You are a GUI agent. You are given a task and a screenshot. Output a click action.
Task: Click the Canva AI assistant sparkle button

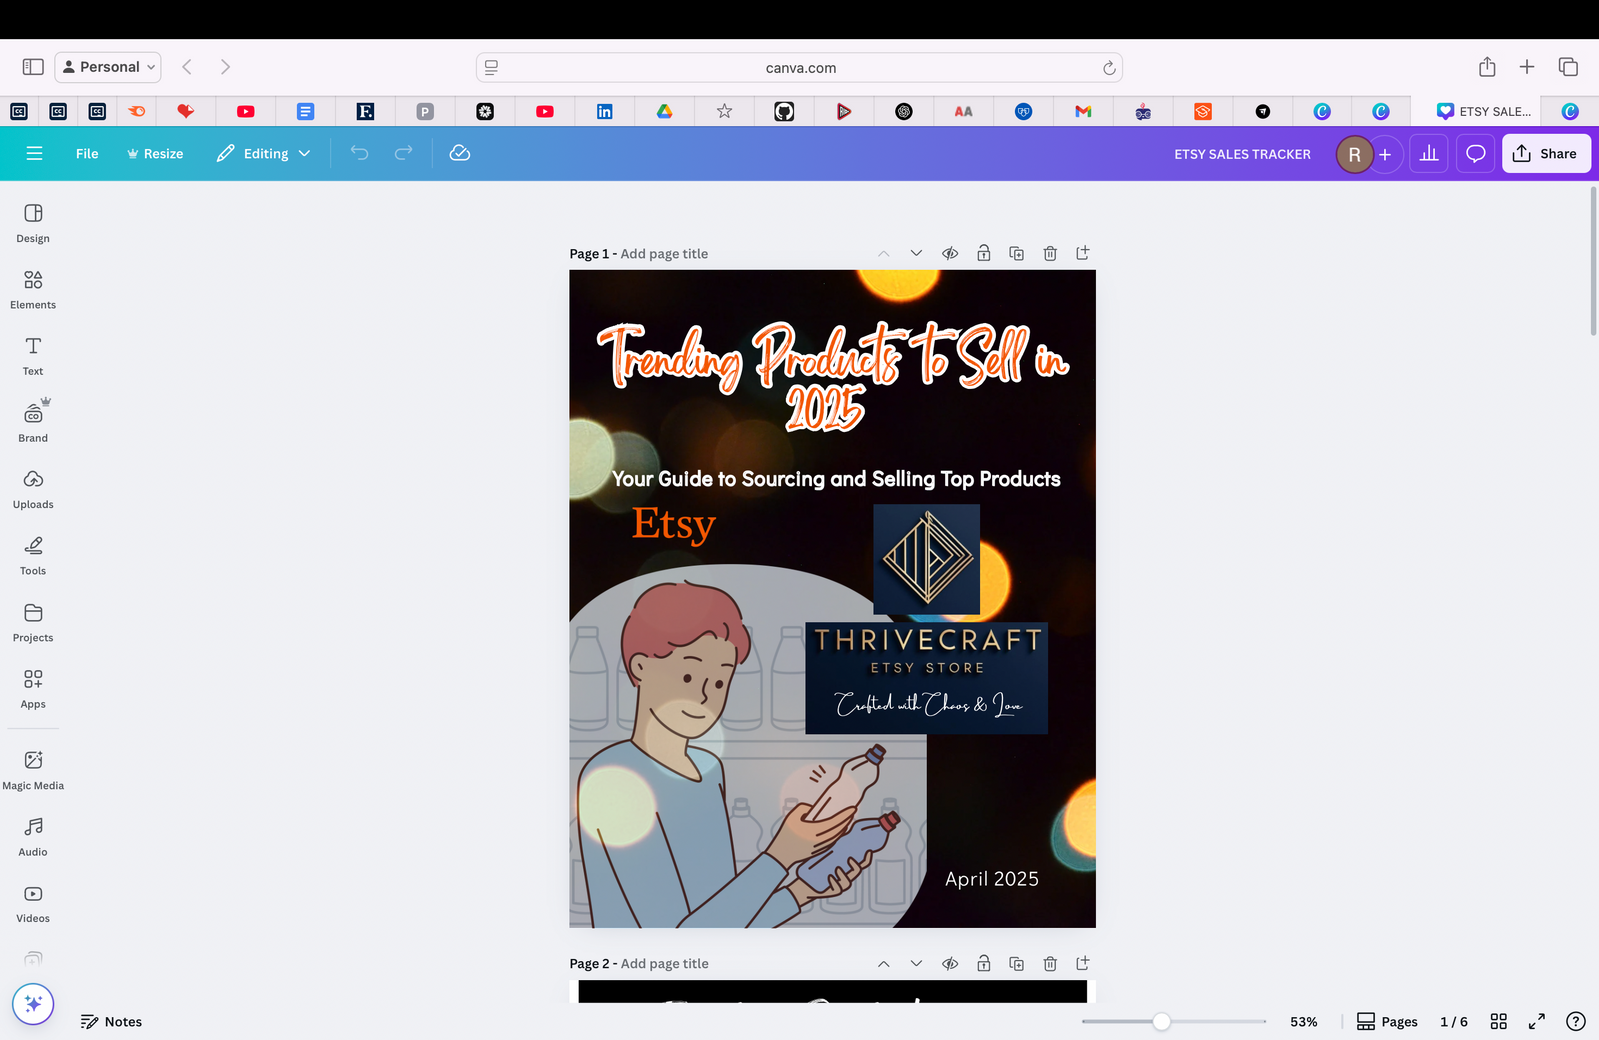(x=33, y=1004)
